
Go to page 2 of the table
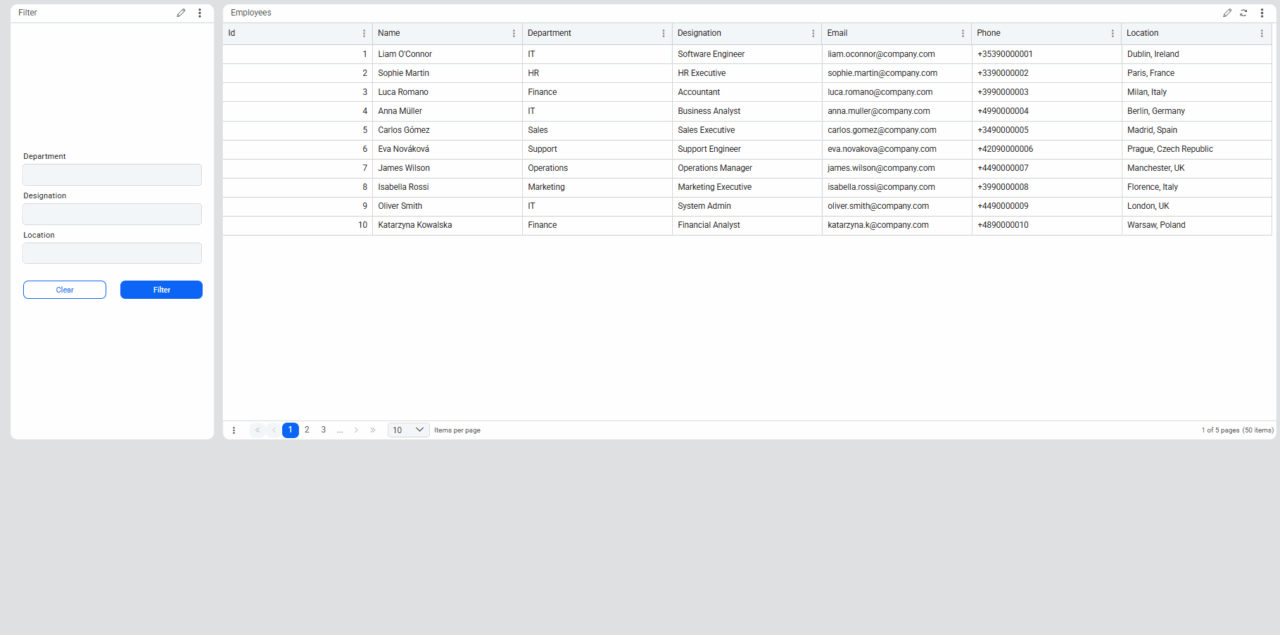pyautogui.click(x=307, y=430)
